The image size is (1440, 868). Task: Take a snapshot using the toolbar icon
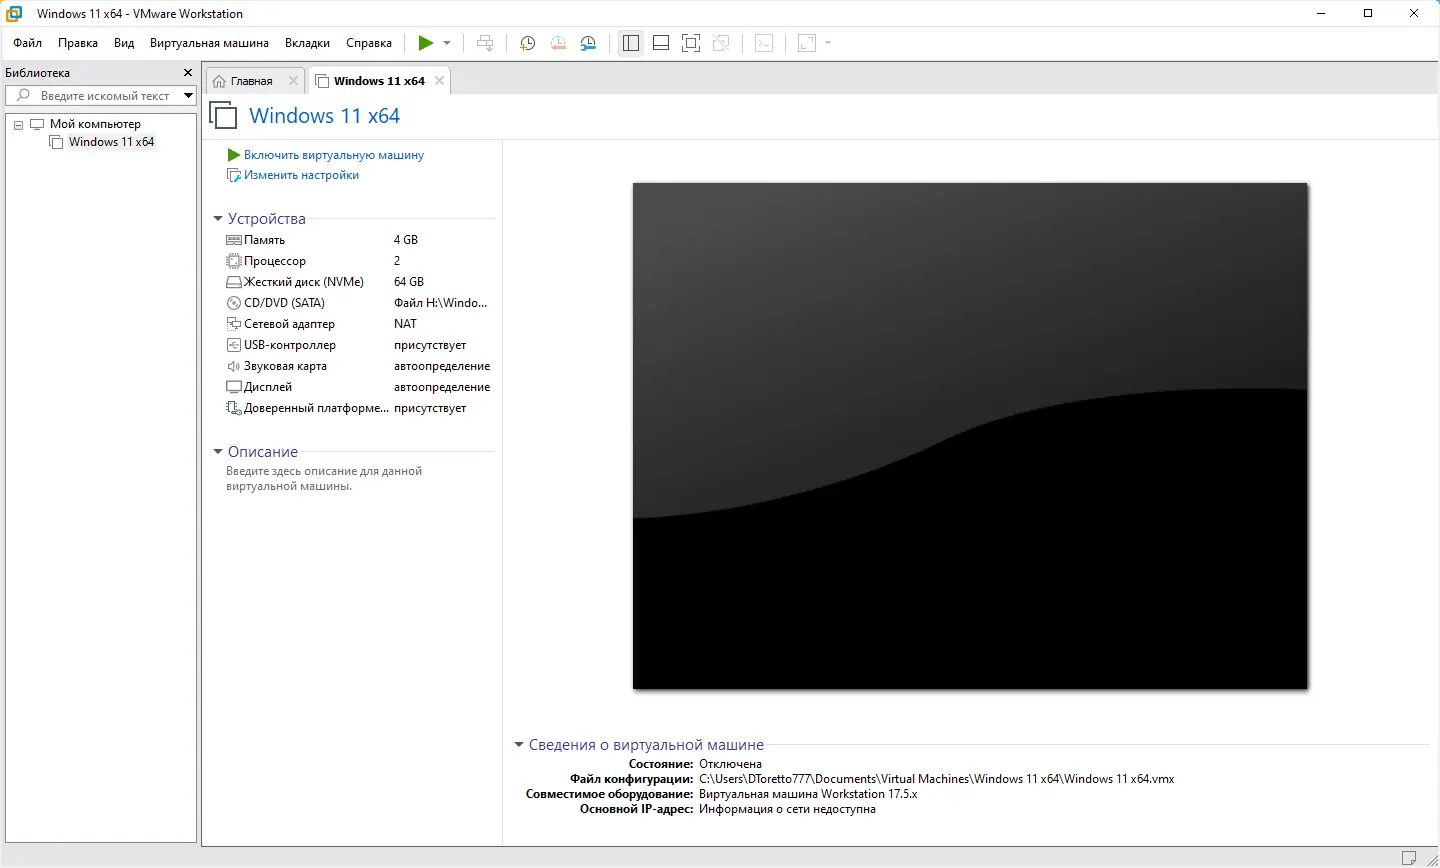point(528,43)
